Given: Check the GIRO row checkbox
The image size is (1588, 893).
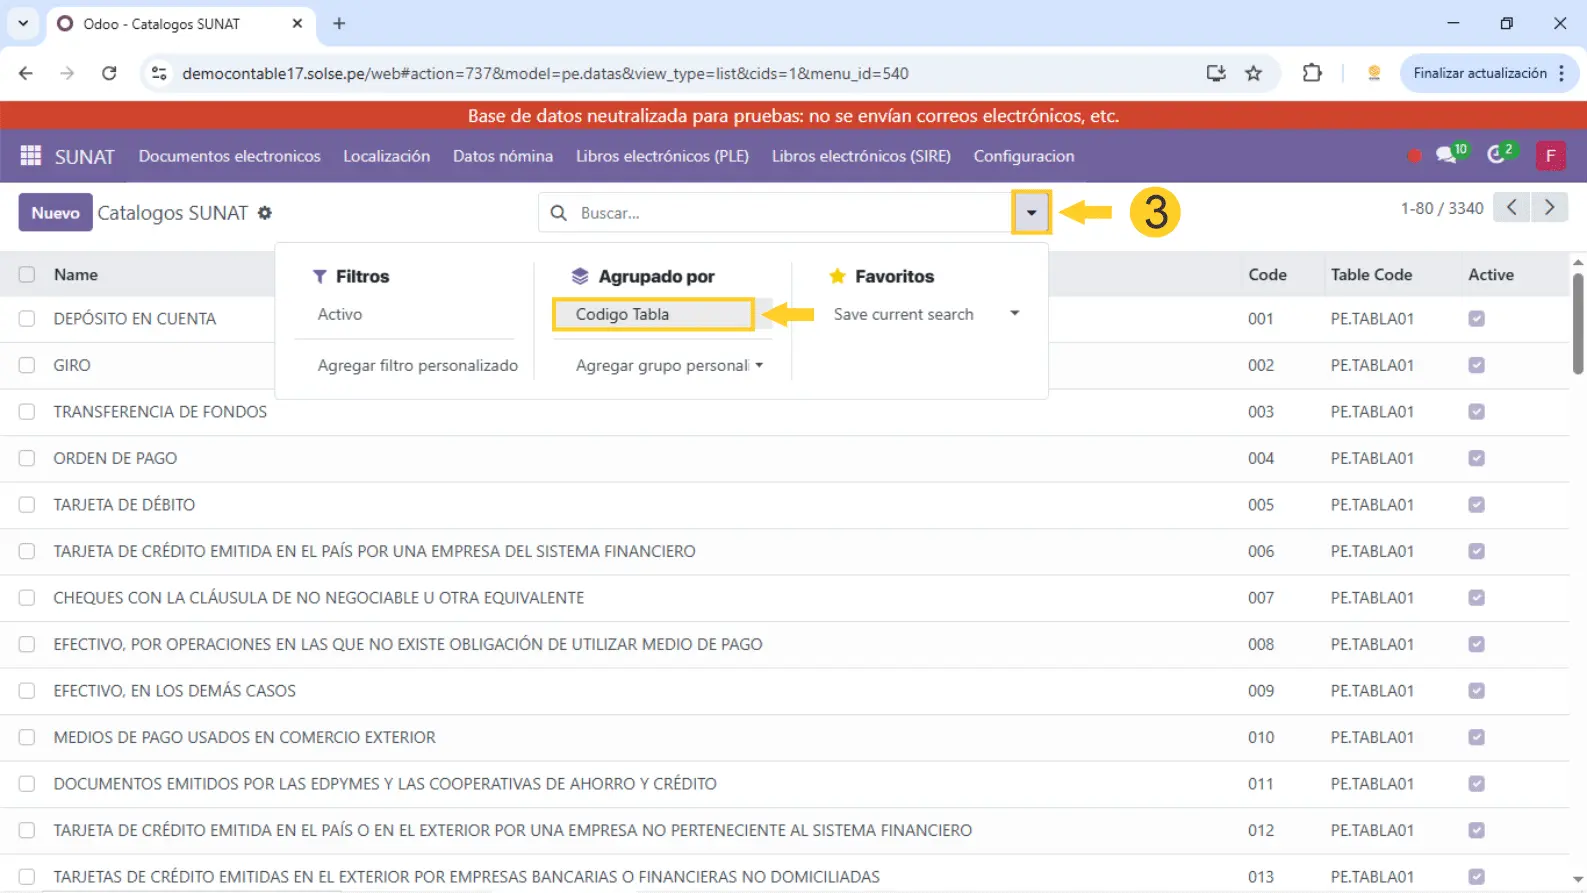Looking at the screenshot, I should (x=27, y=365).
